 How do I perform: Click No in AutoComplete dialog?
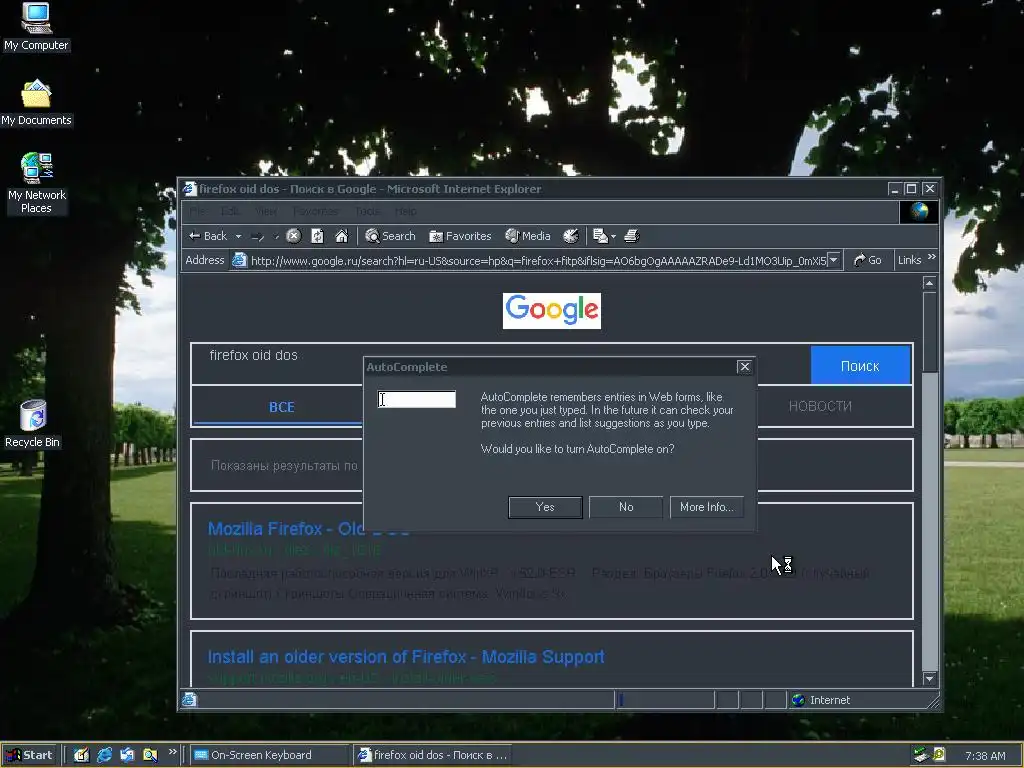click(x=626, y=507)
